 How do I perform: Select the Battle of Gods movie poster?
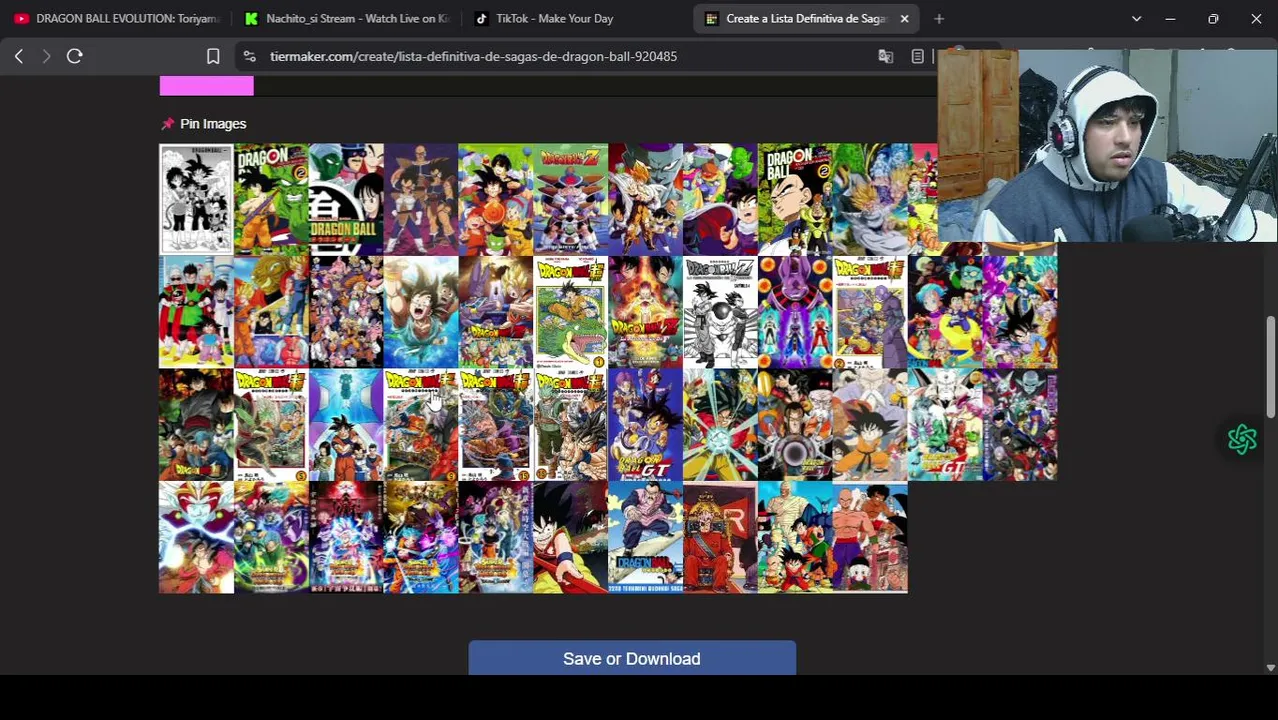coord(496,312)
